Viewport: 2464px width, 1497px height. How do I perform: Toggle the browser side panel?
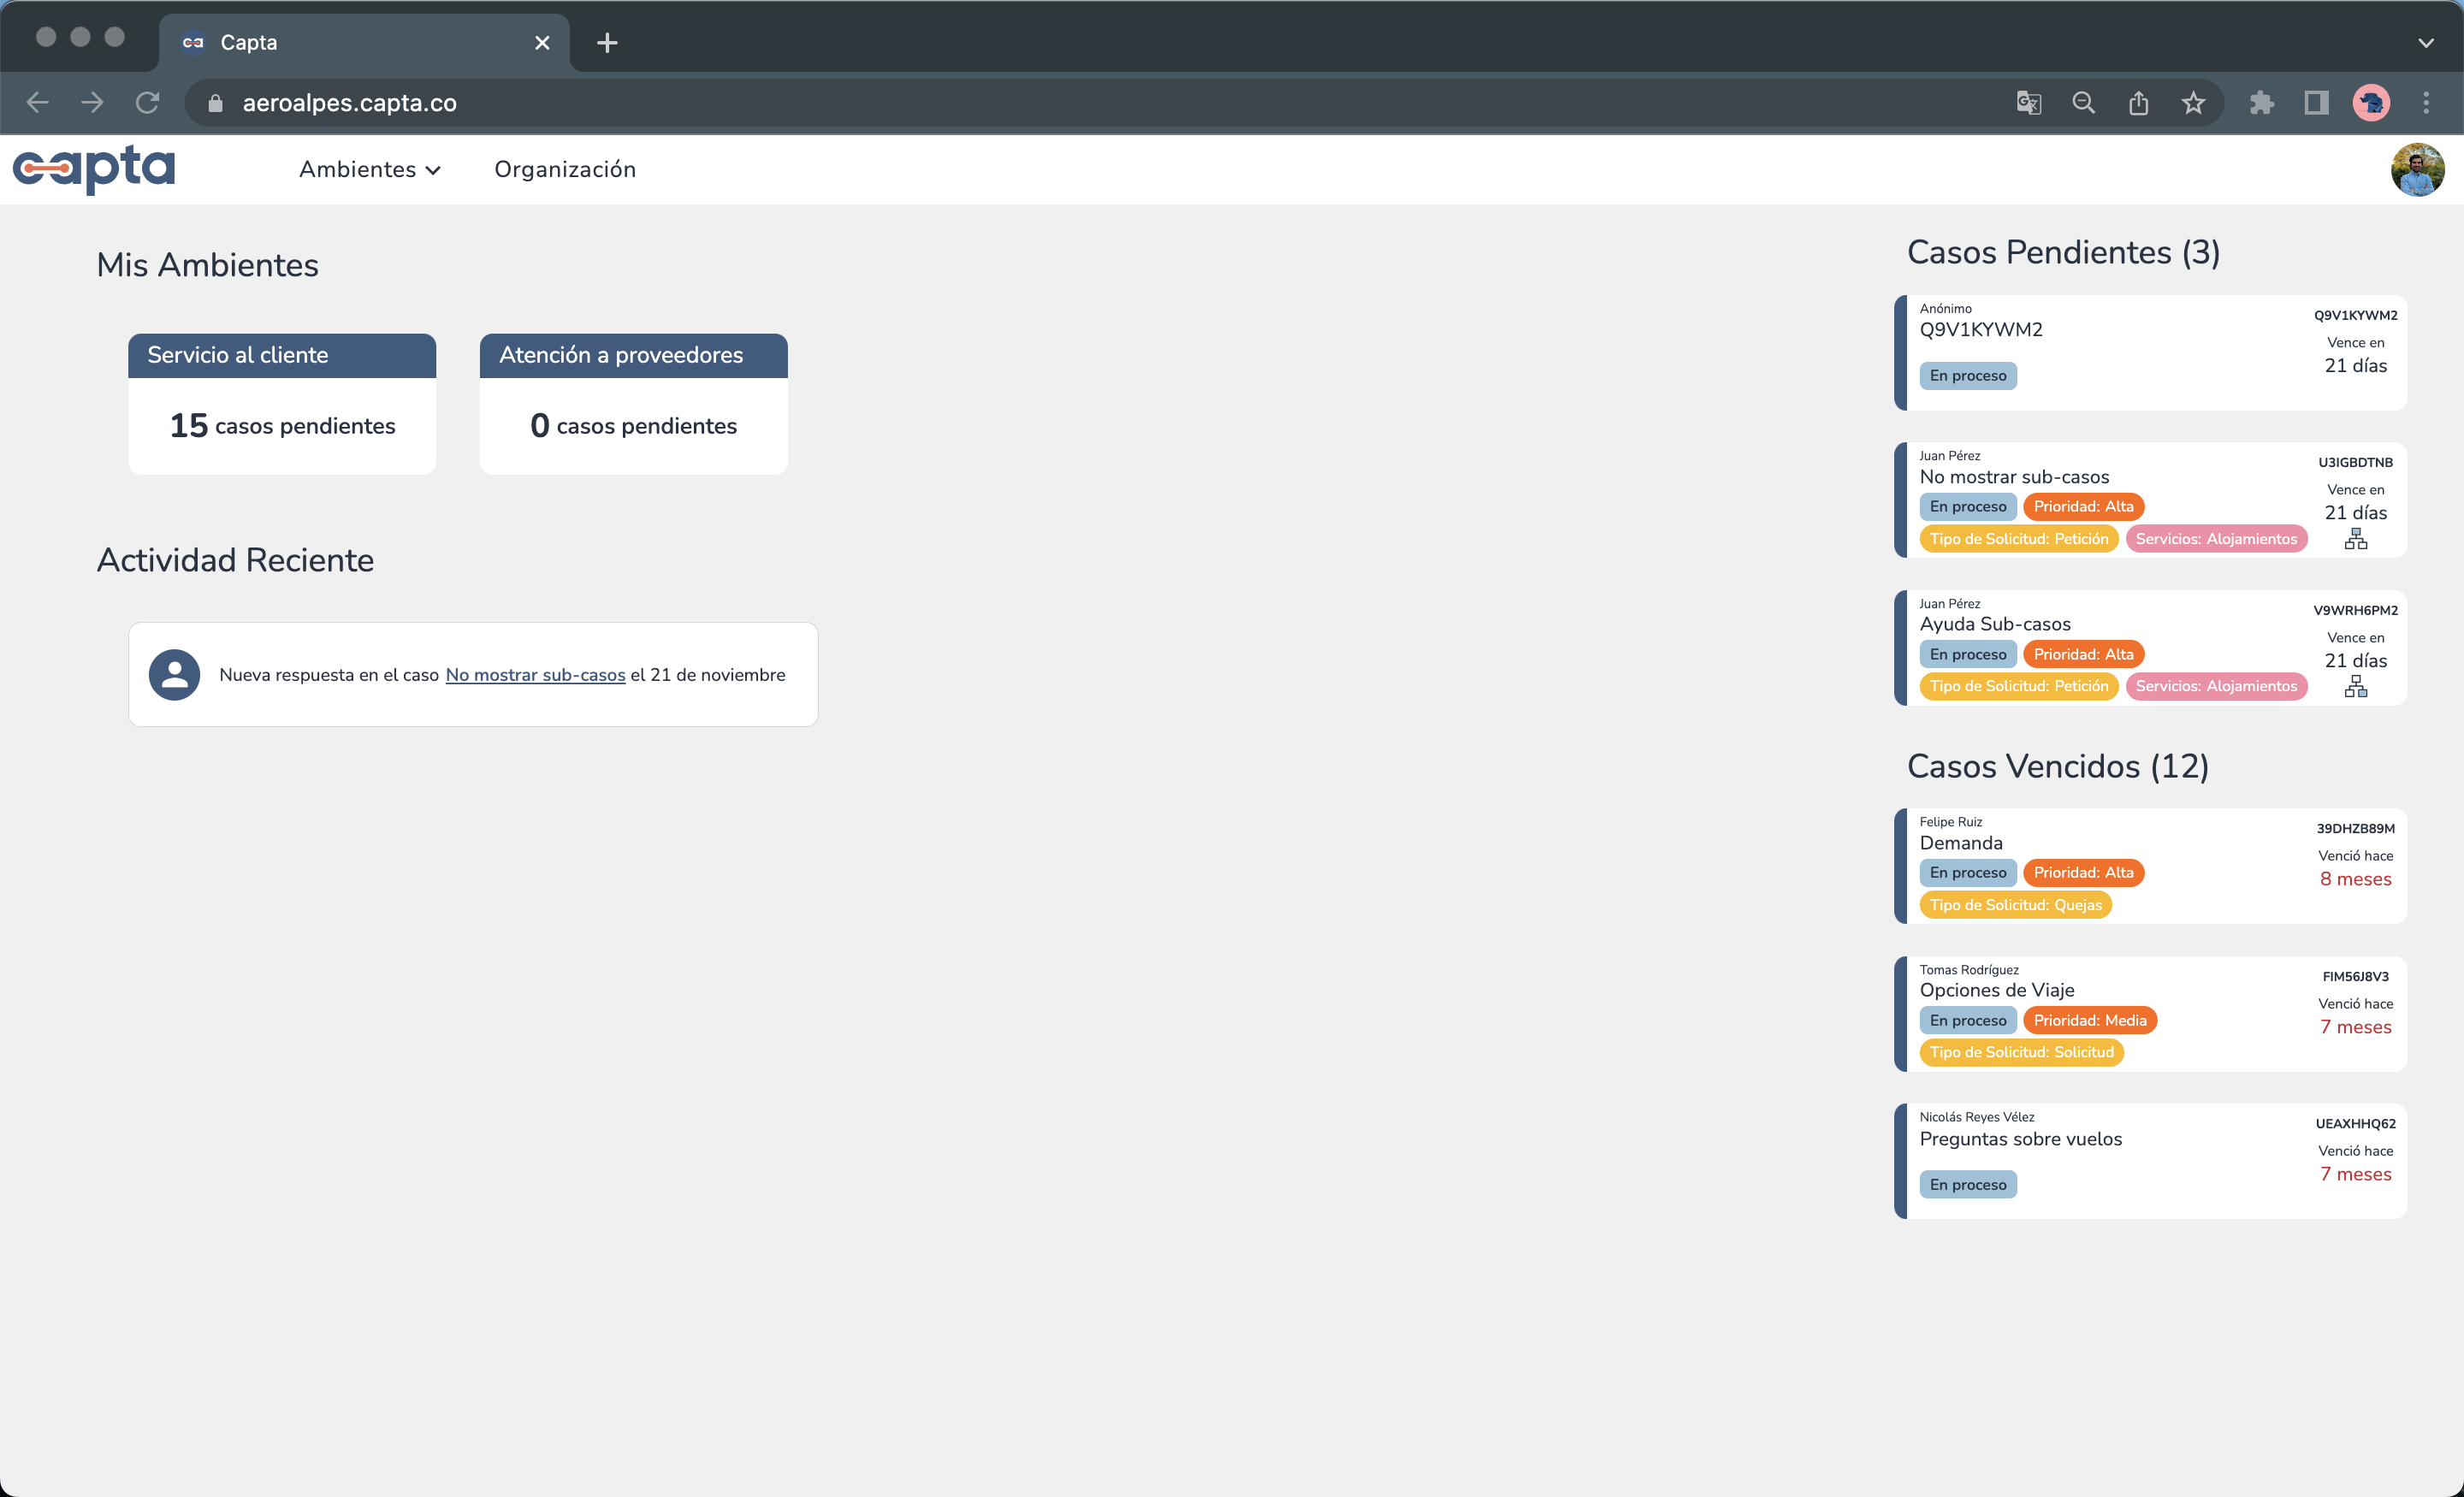(2316, 103)
